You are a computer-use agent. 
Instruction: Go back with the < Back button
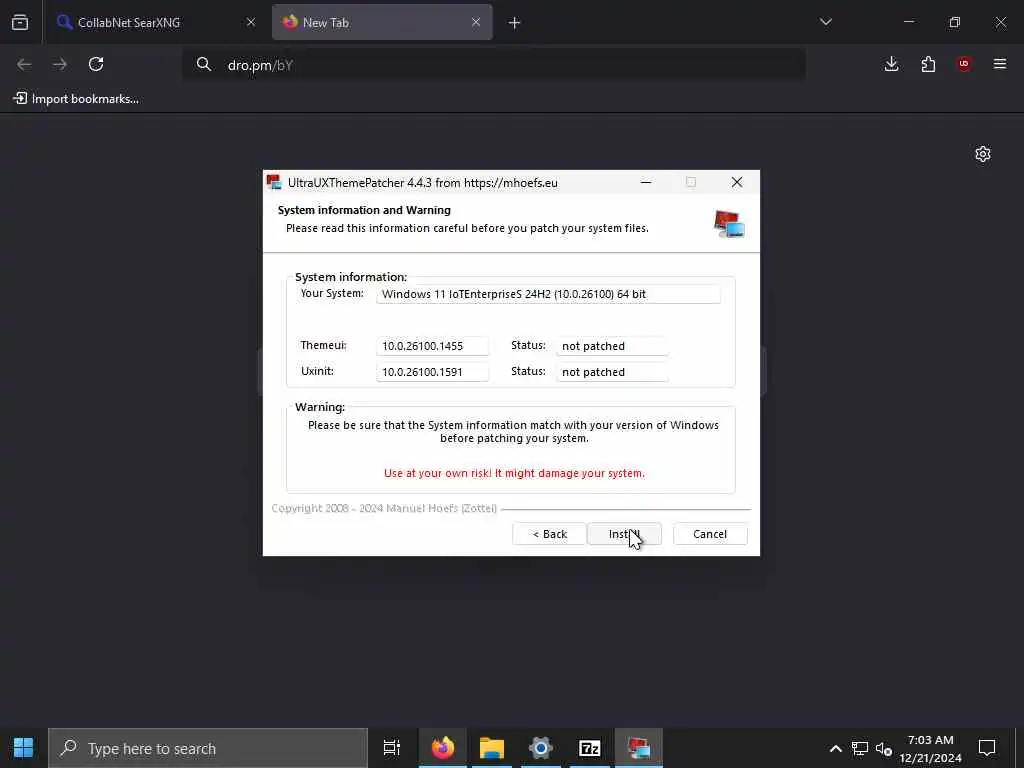click(549, 534)
